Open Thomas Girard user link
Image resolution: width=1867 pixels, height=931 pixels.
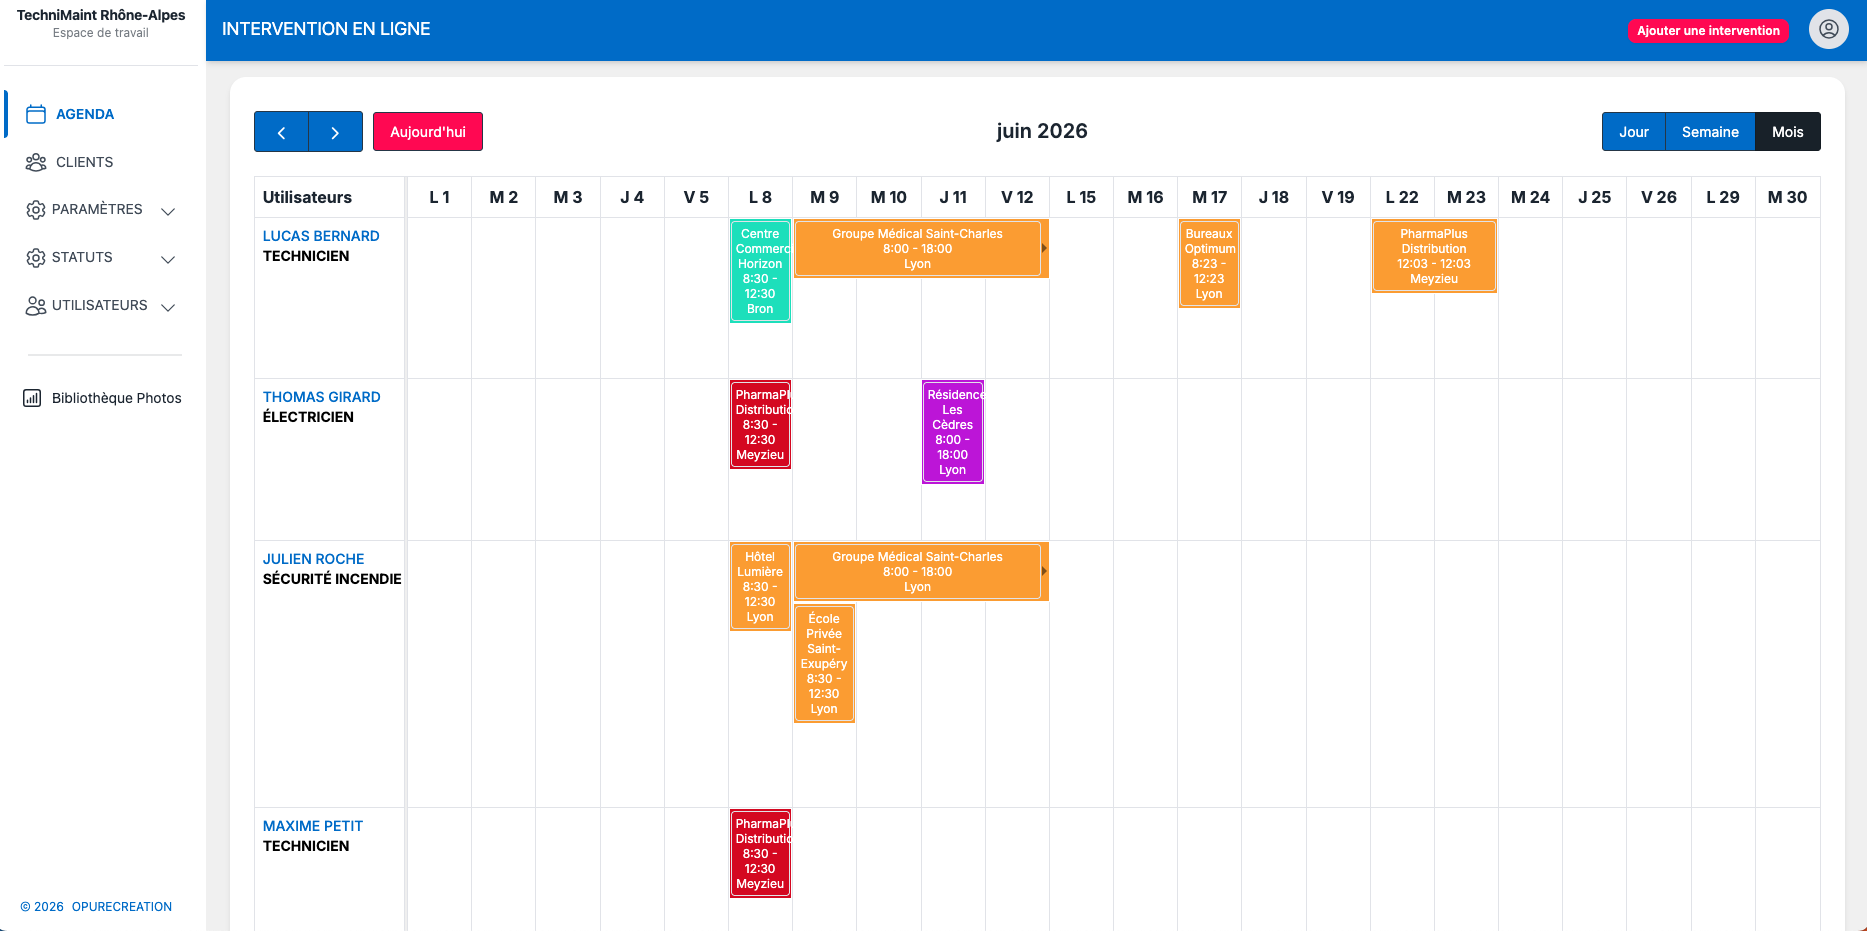click(321, 397)
